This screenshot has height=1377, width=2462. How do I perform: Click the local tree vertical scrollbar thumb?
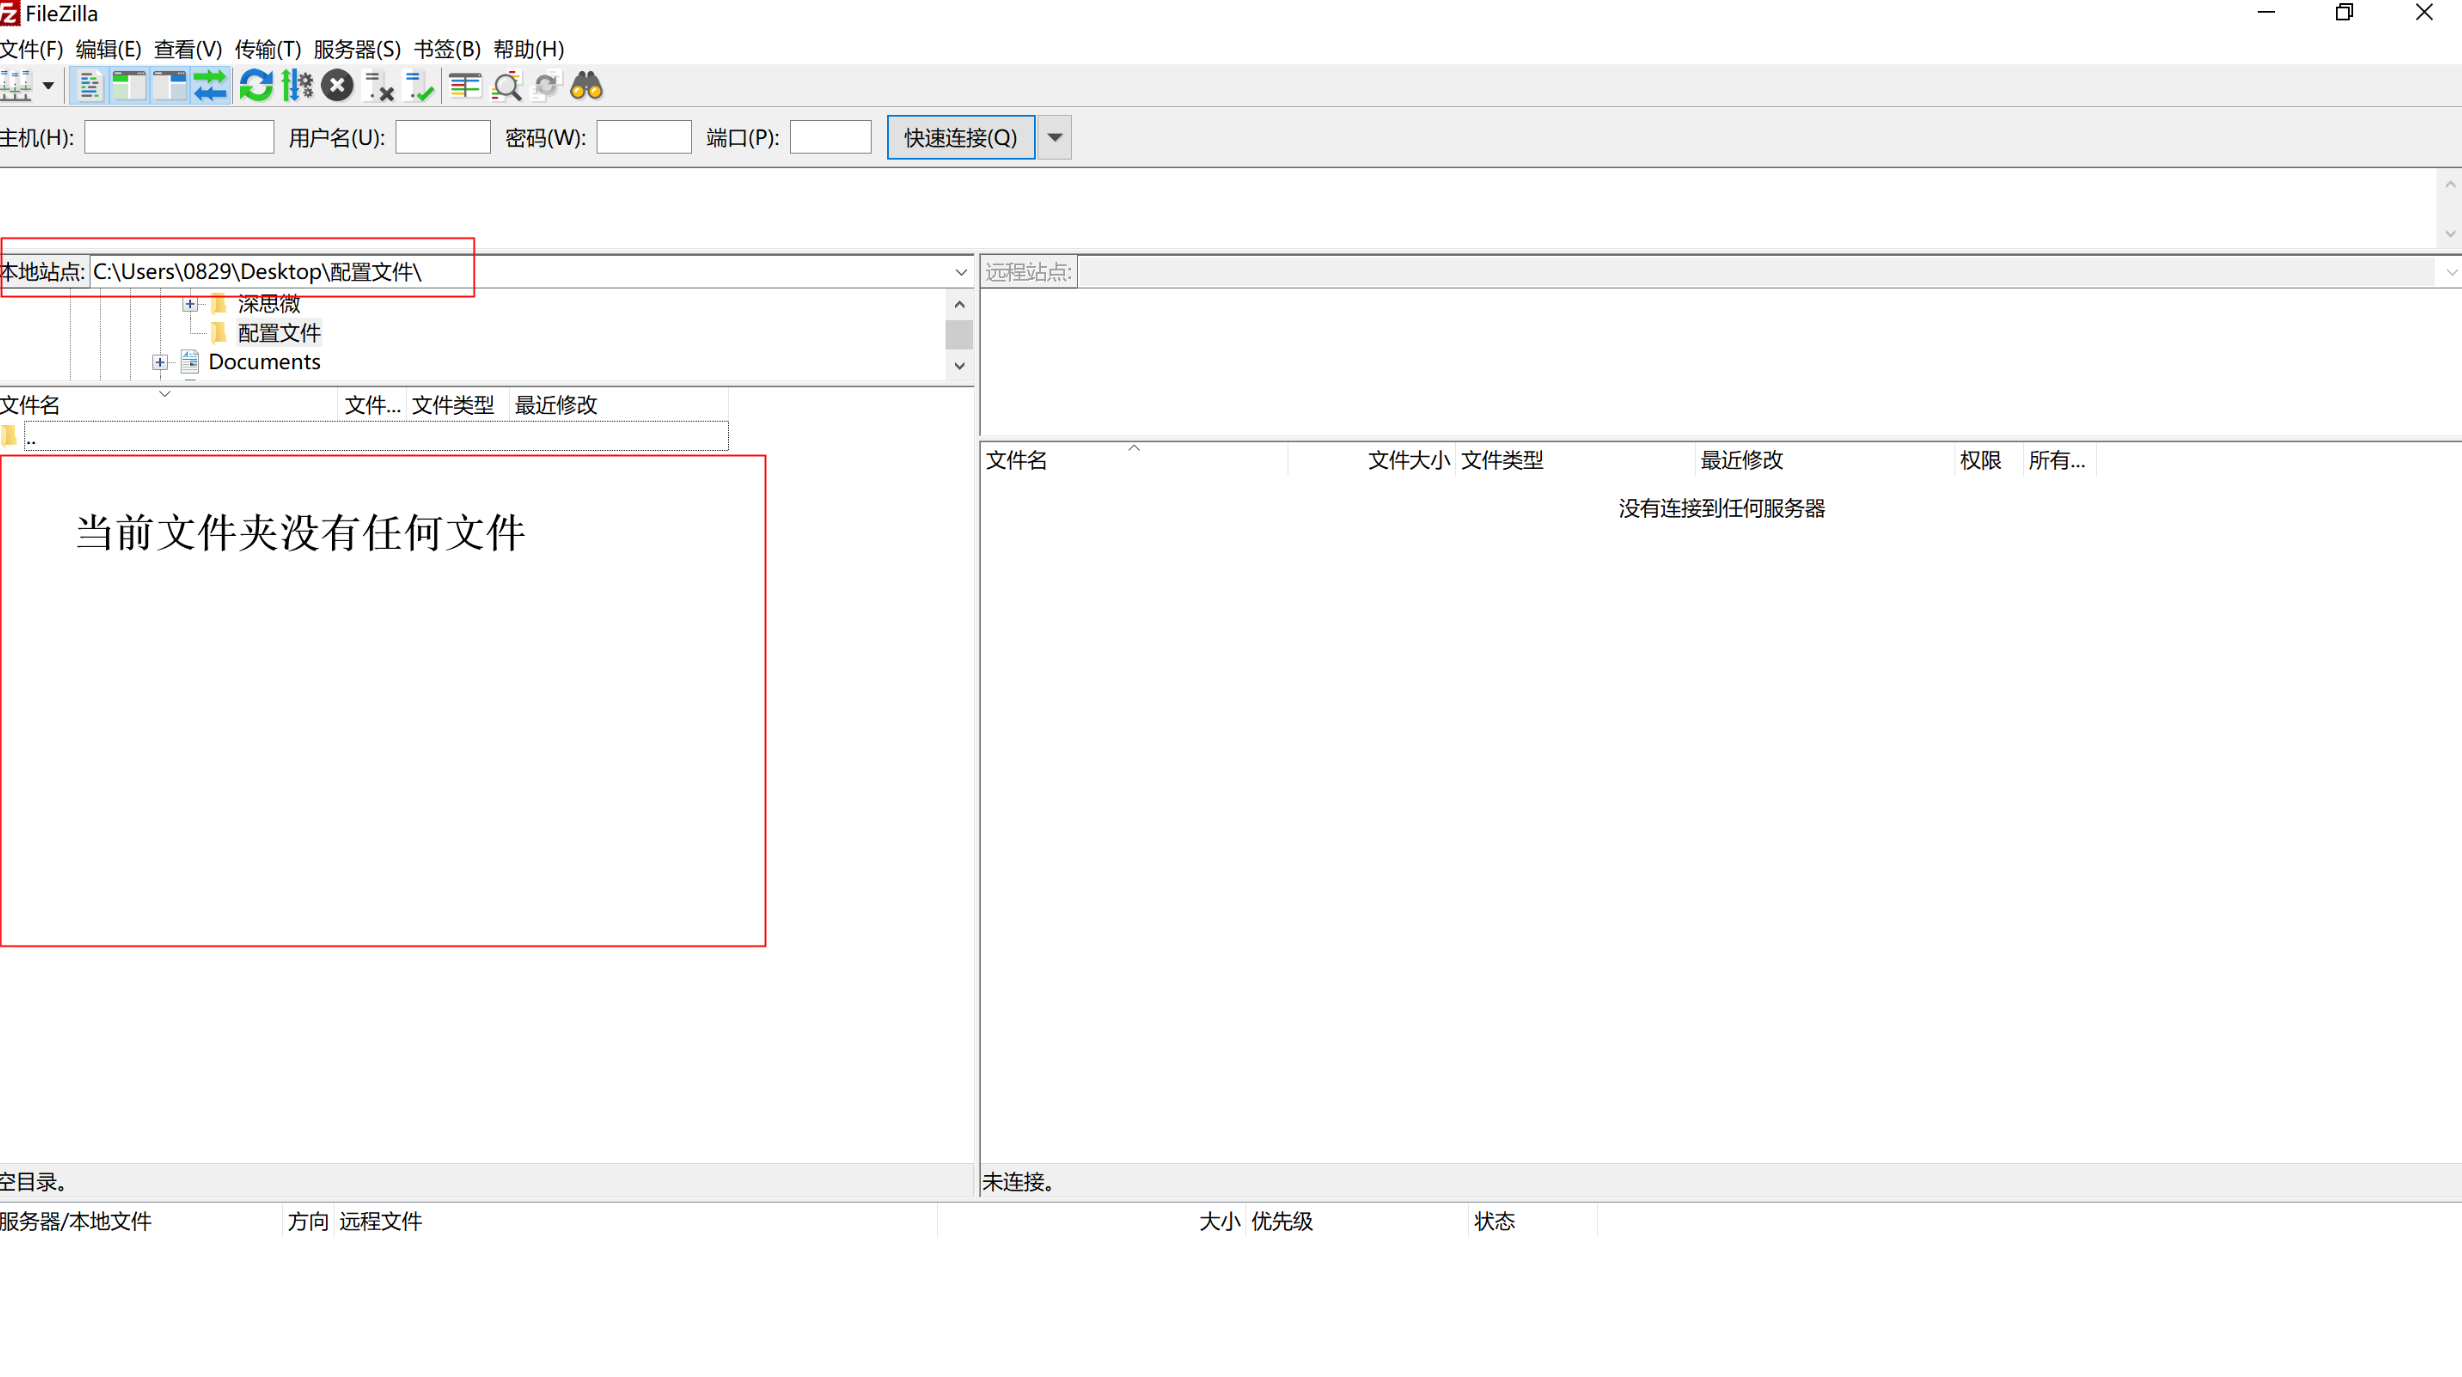click(959, 334)
